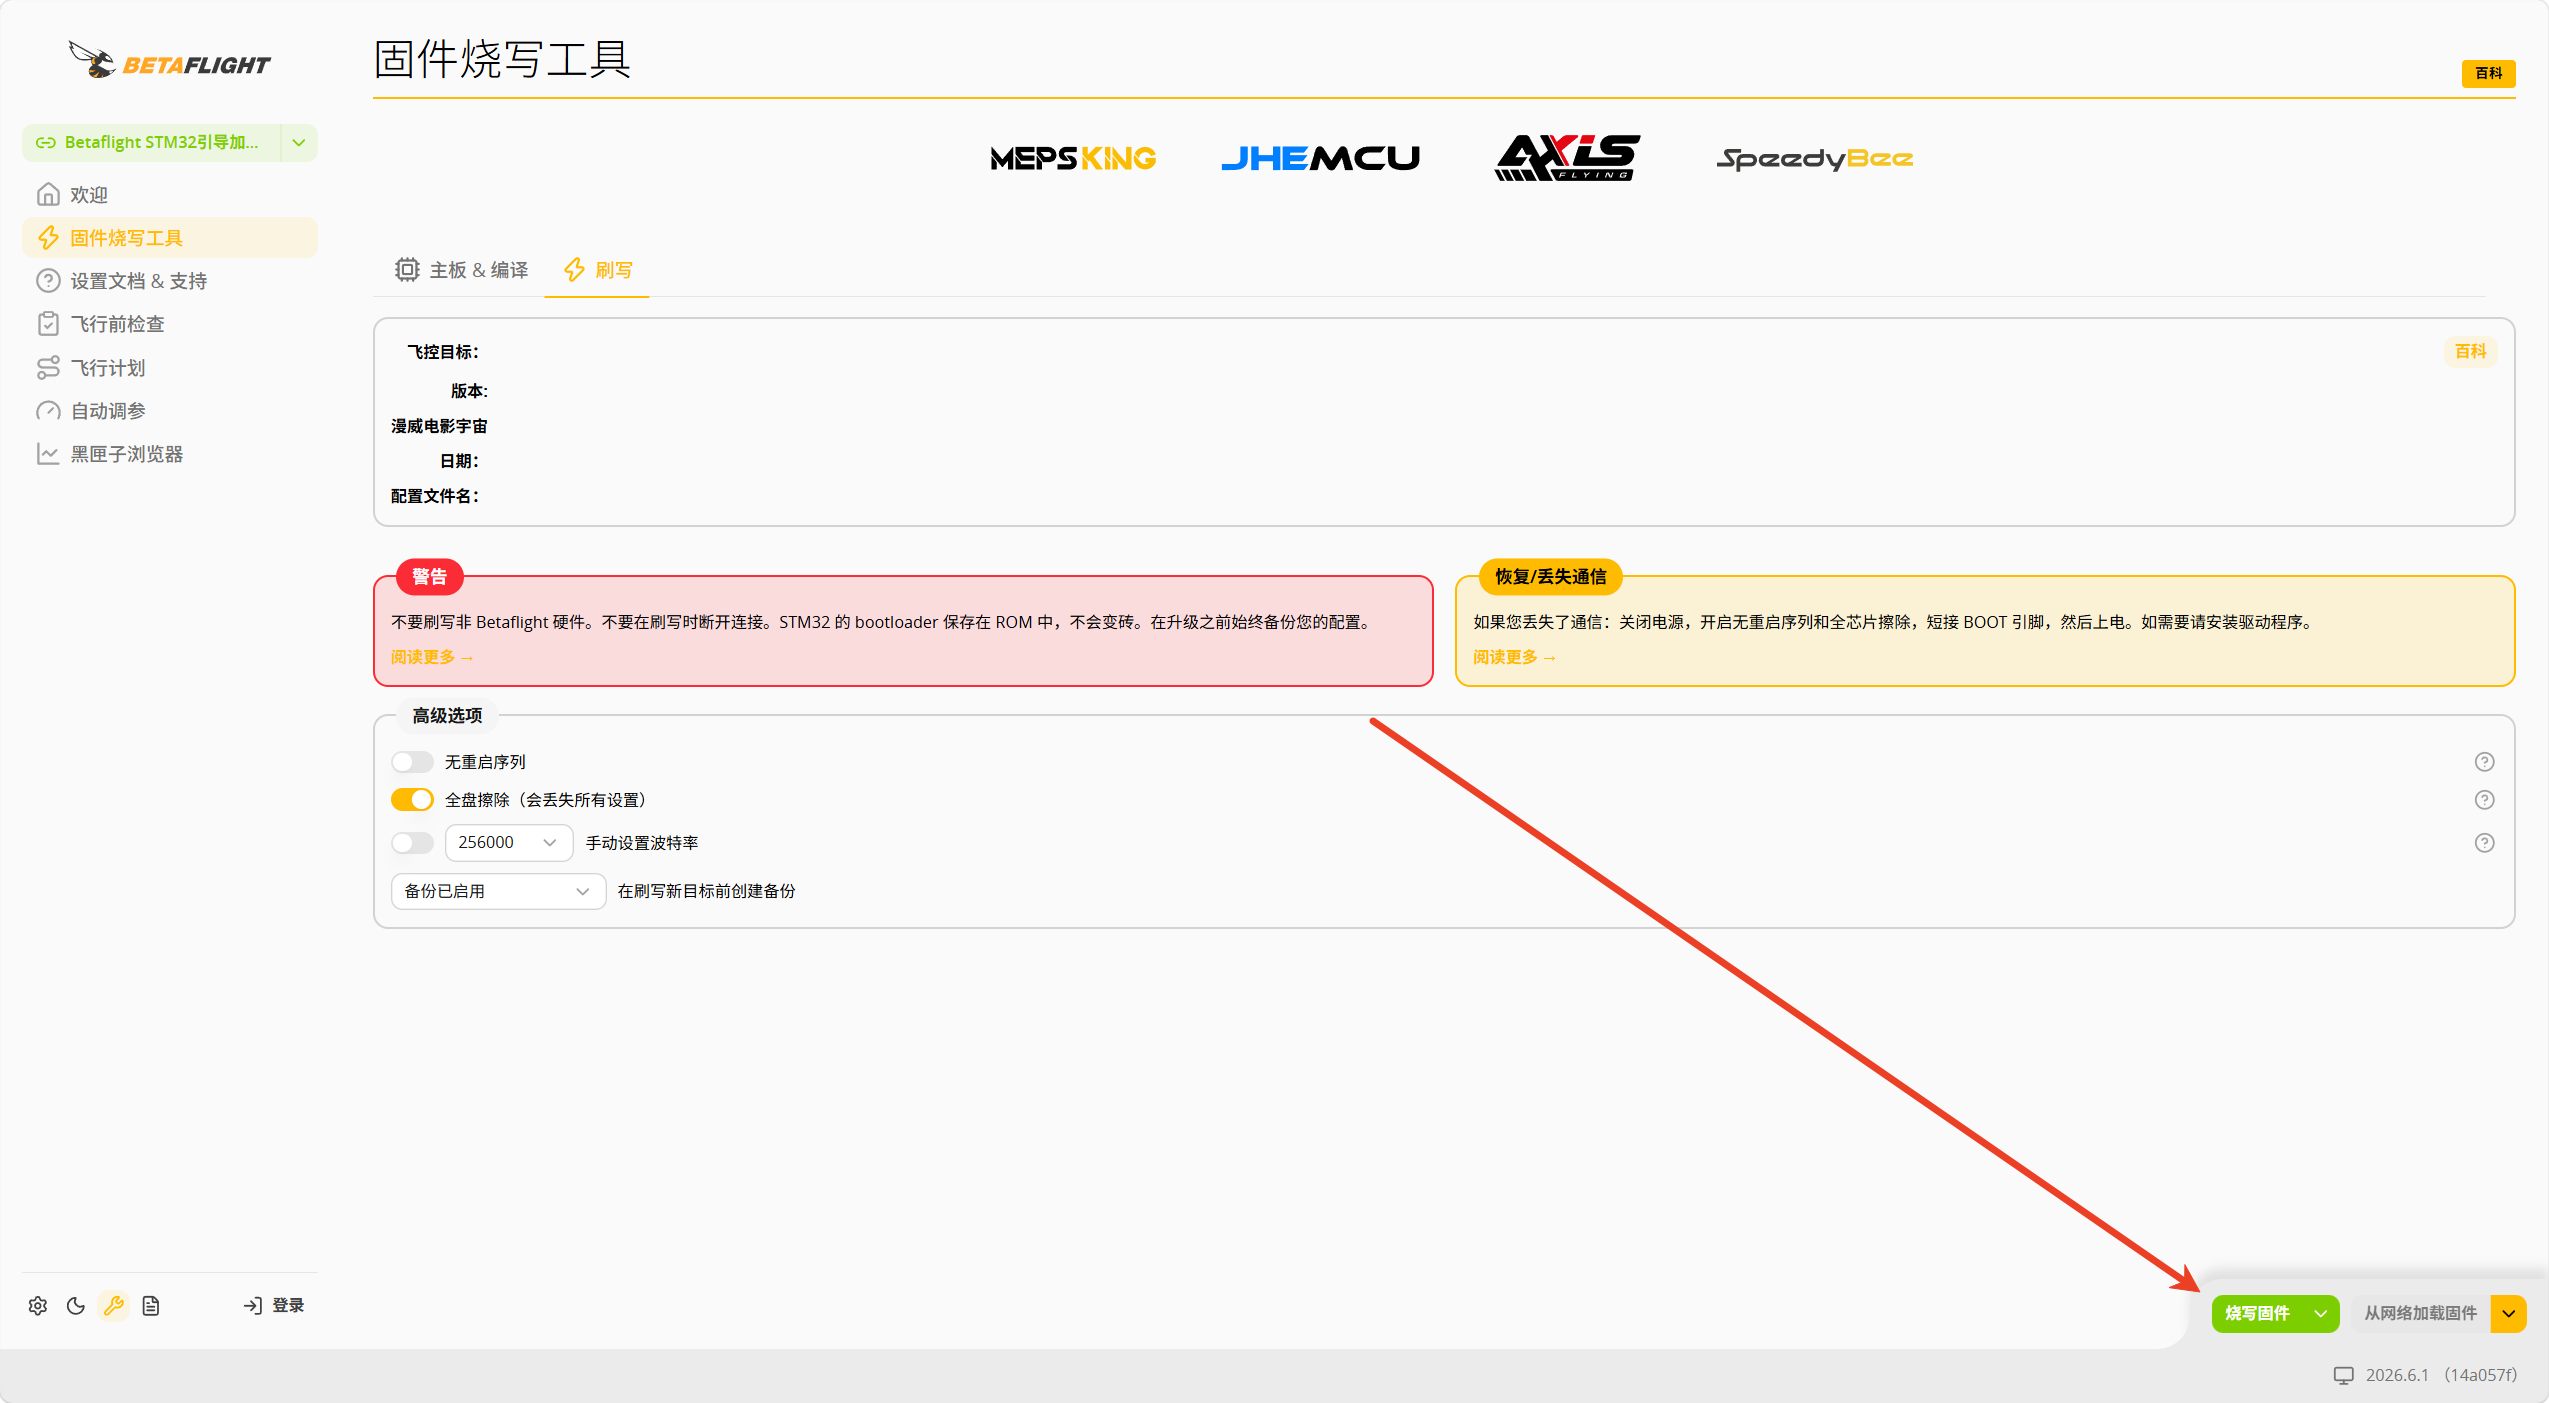Click the wrench expert mode icon
This screenshot has width=2549, height=1403.
[x=114, y=1305]
